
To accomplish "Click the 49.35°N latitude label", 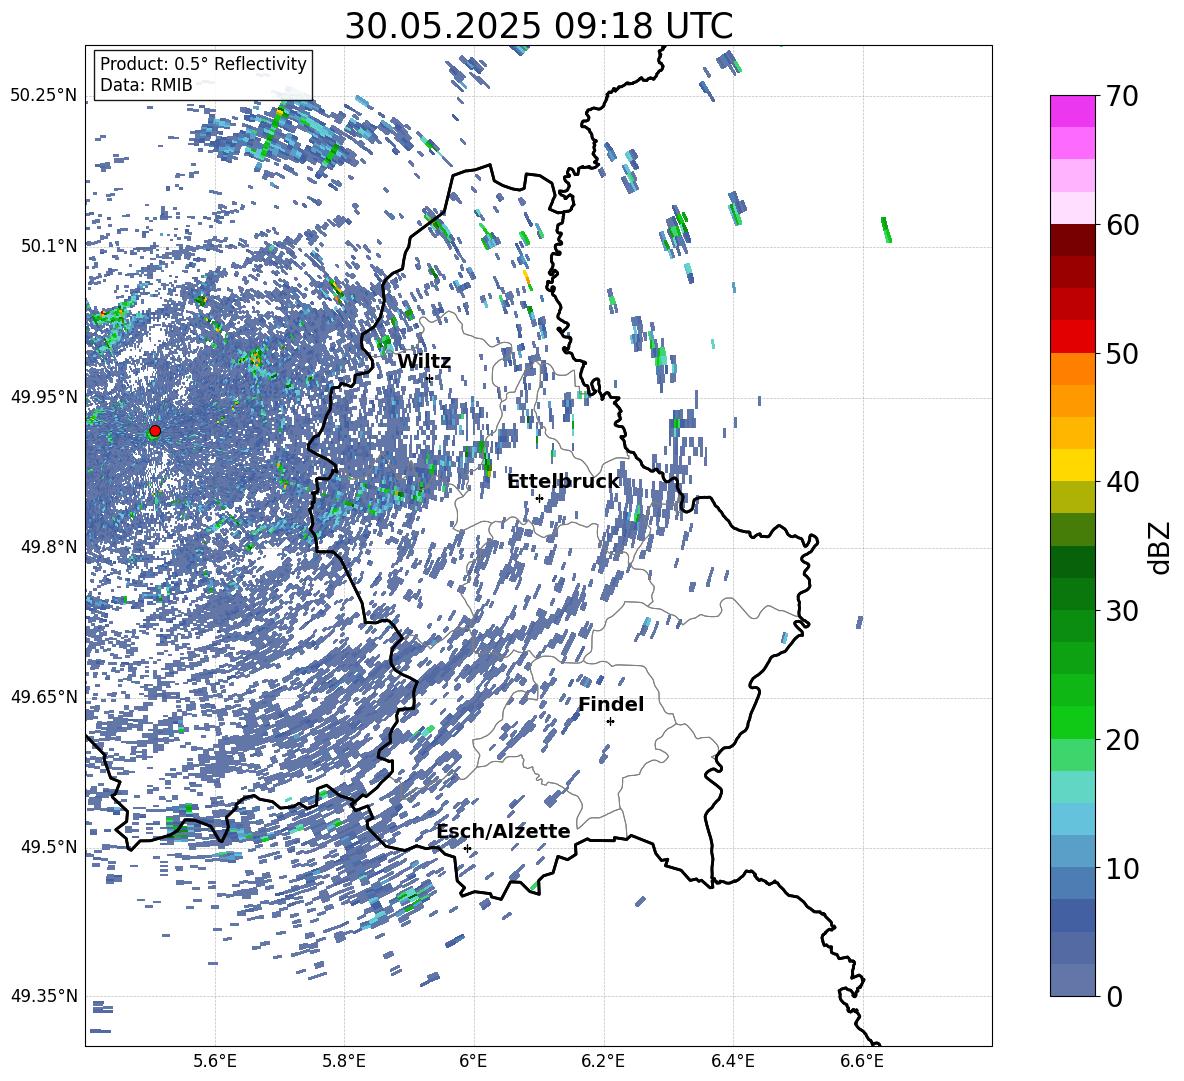I will [x=45, y=996].
